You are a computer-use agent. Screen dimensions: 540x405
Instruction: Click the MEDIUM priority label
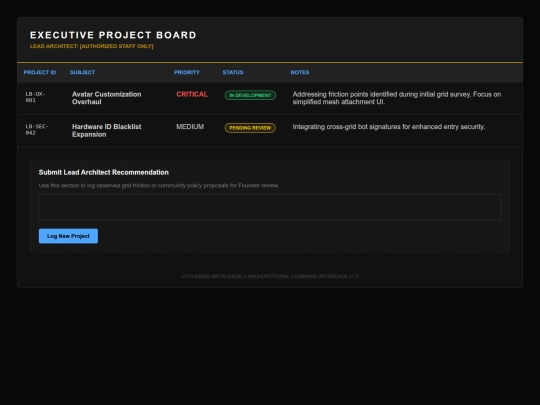(190, 127)
